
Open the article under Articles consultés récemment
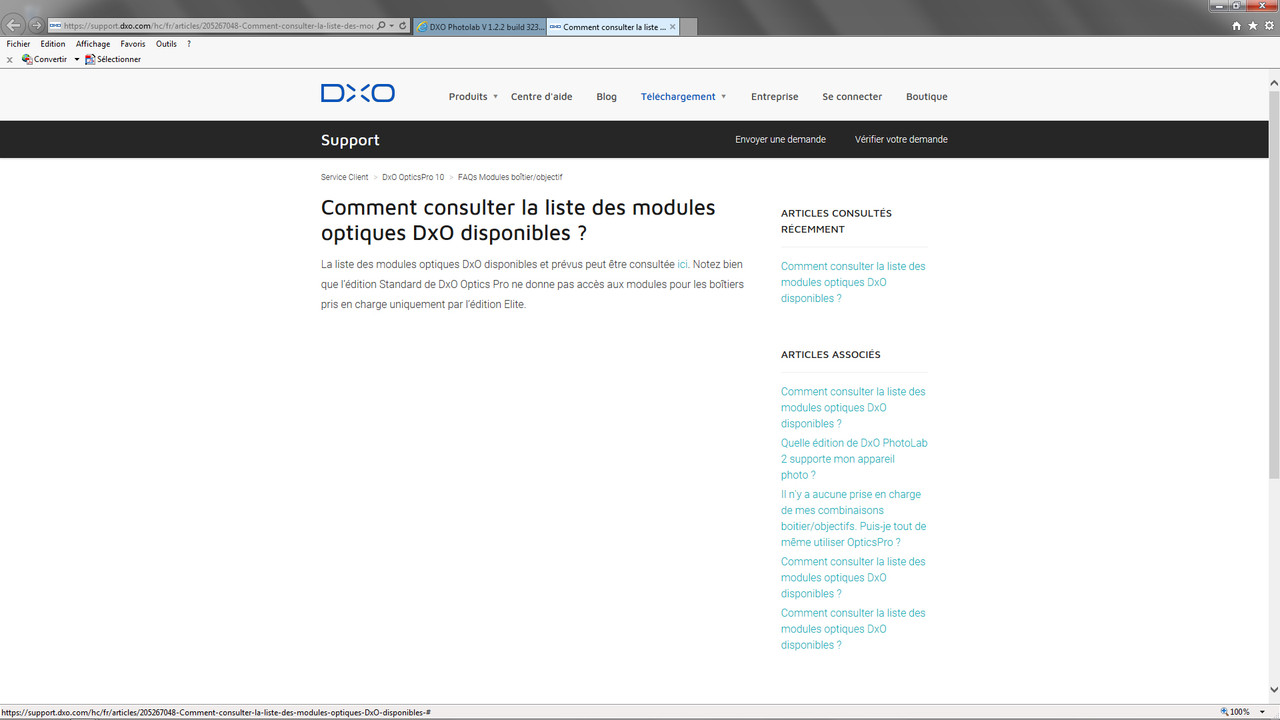[853, 282]
